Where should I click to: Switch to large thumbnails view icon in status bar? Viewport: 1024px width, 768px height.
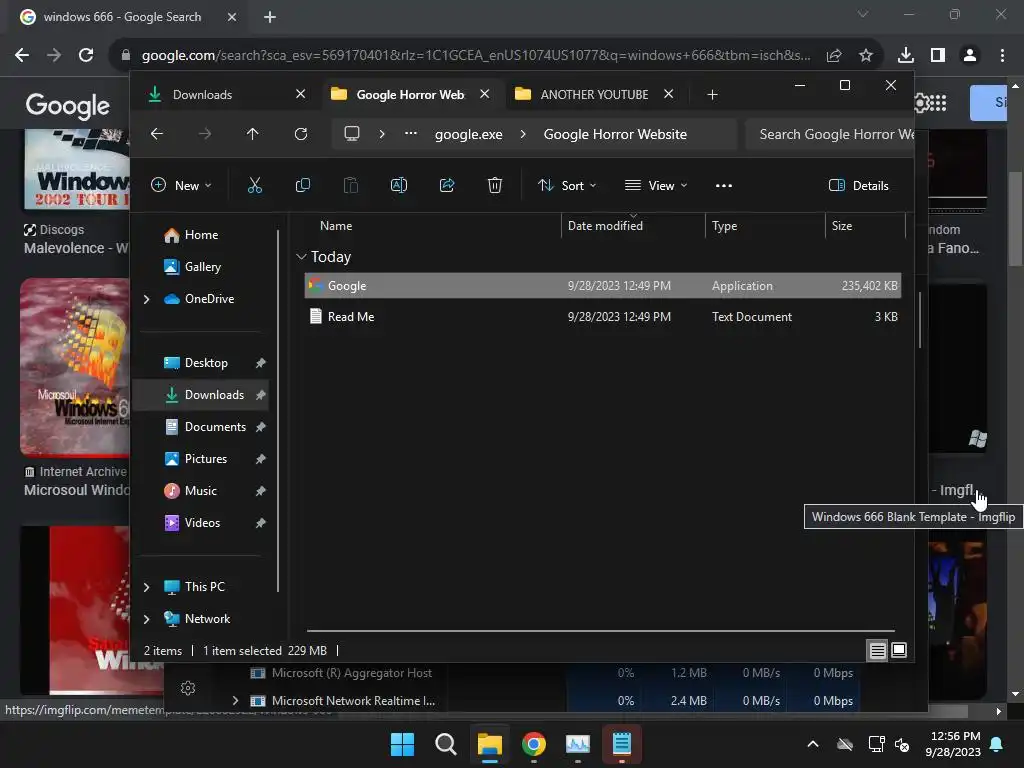coord(899,650)
